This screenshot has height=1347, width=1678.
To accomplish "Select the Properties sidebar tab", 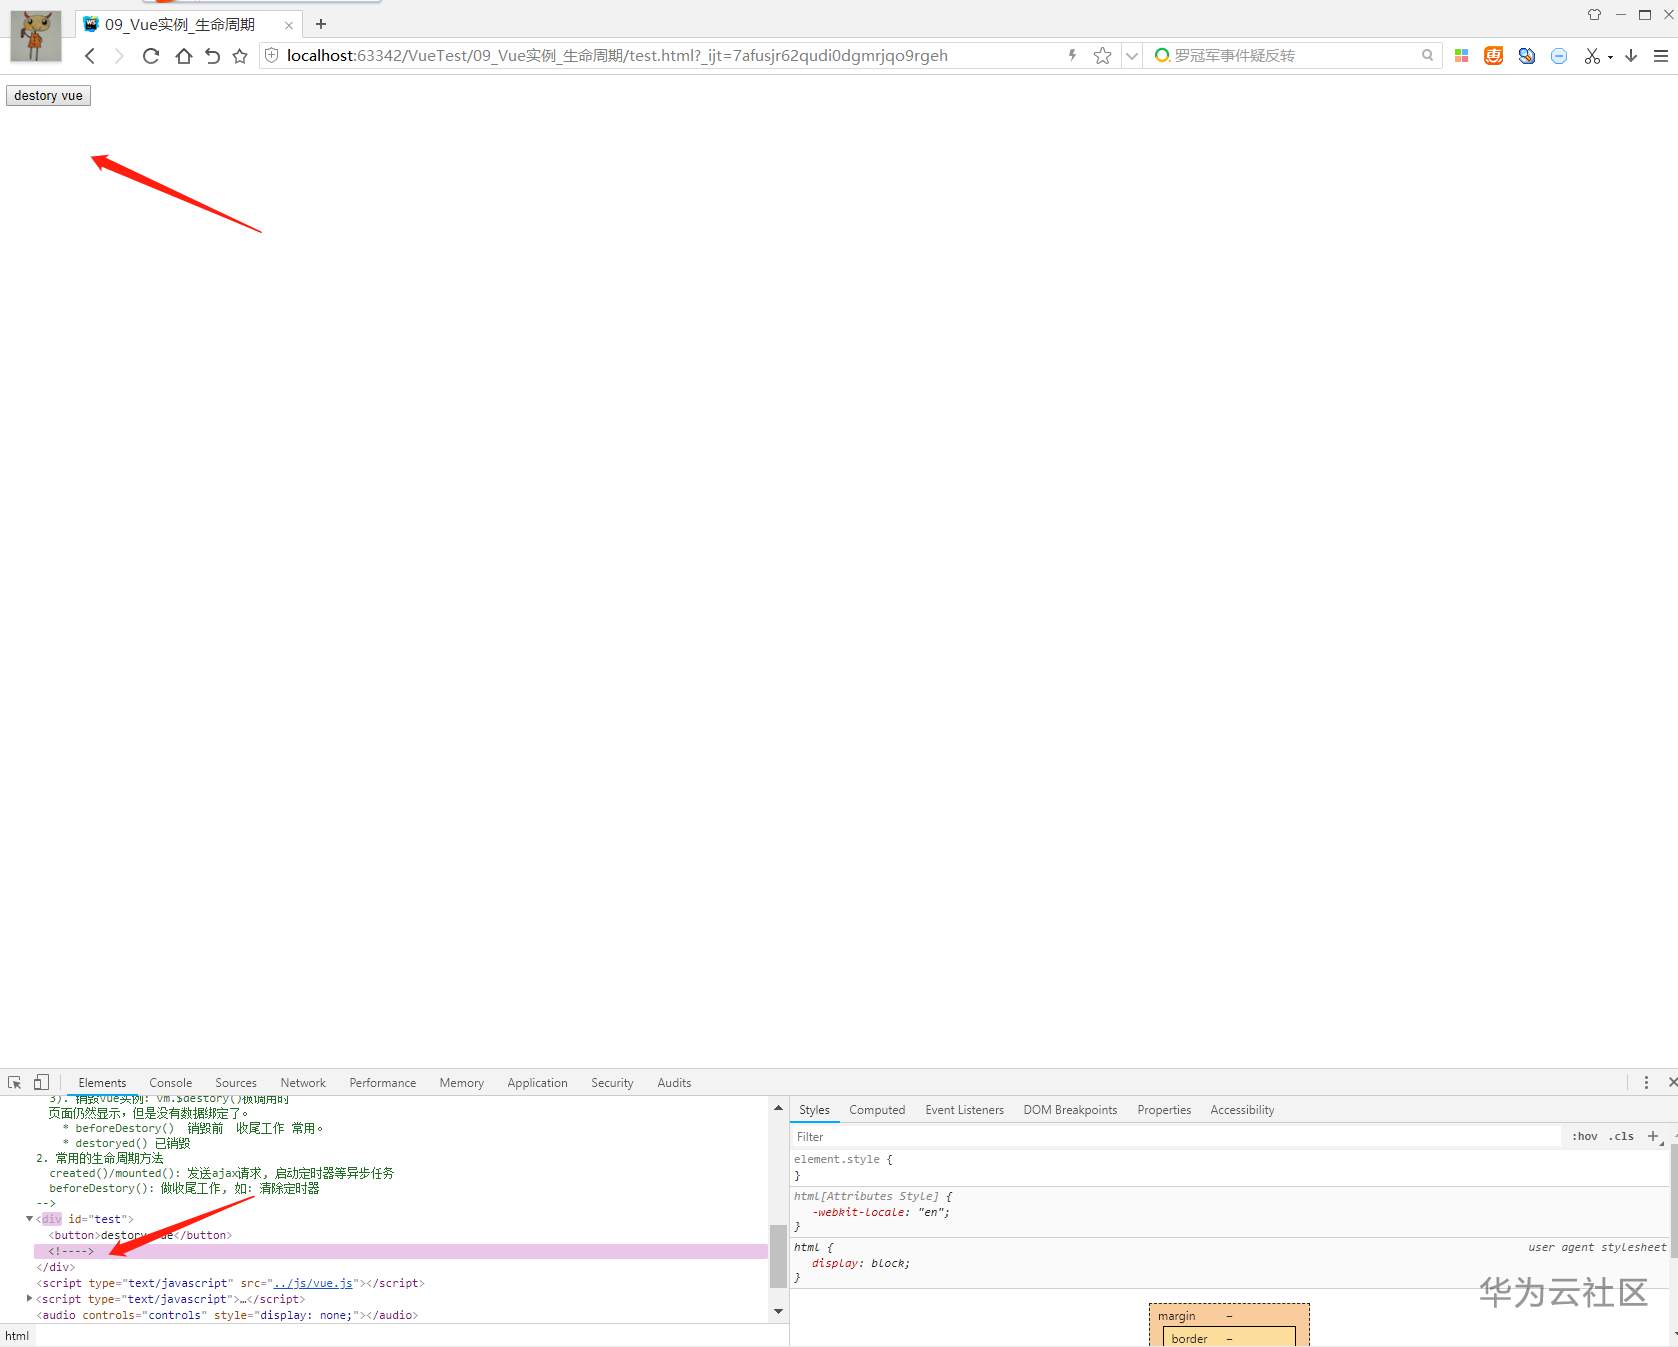I will click(x=1164, y=1110).
